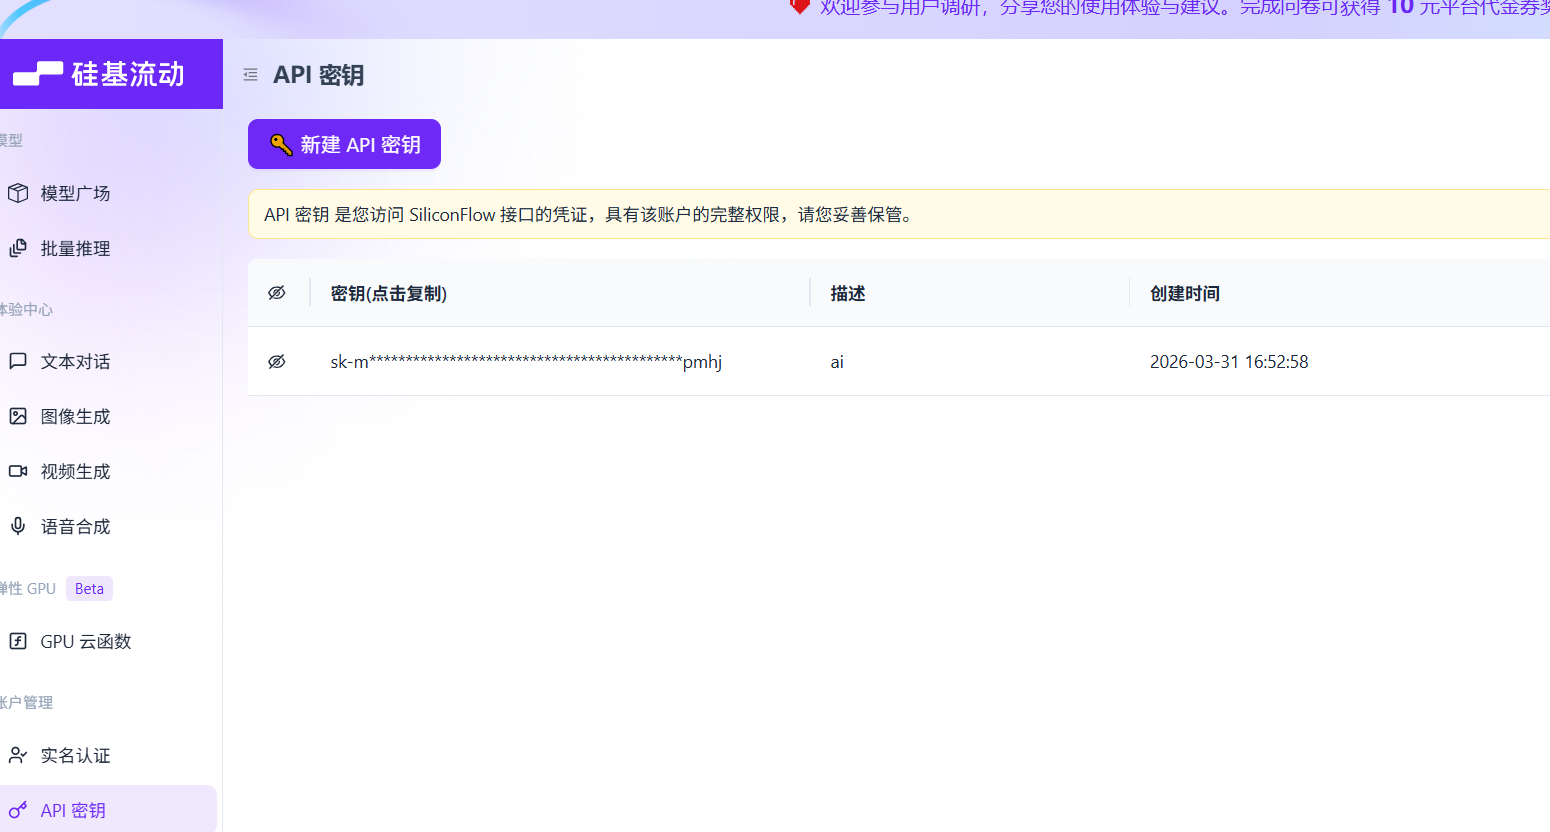Toggle visibility of all keys in header
1550x832 pixels.
pyautogui.click(x=277, y=293)
